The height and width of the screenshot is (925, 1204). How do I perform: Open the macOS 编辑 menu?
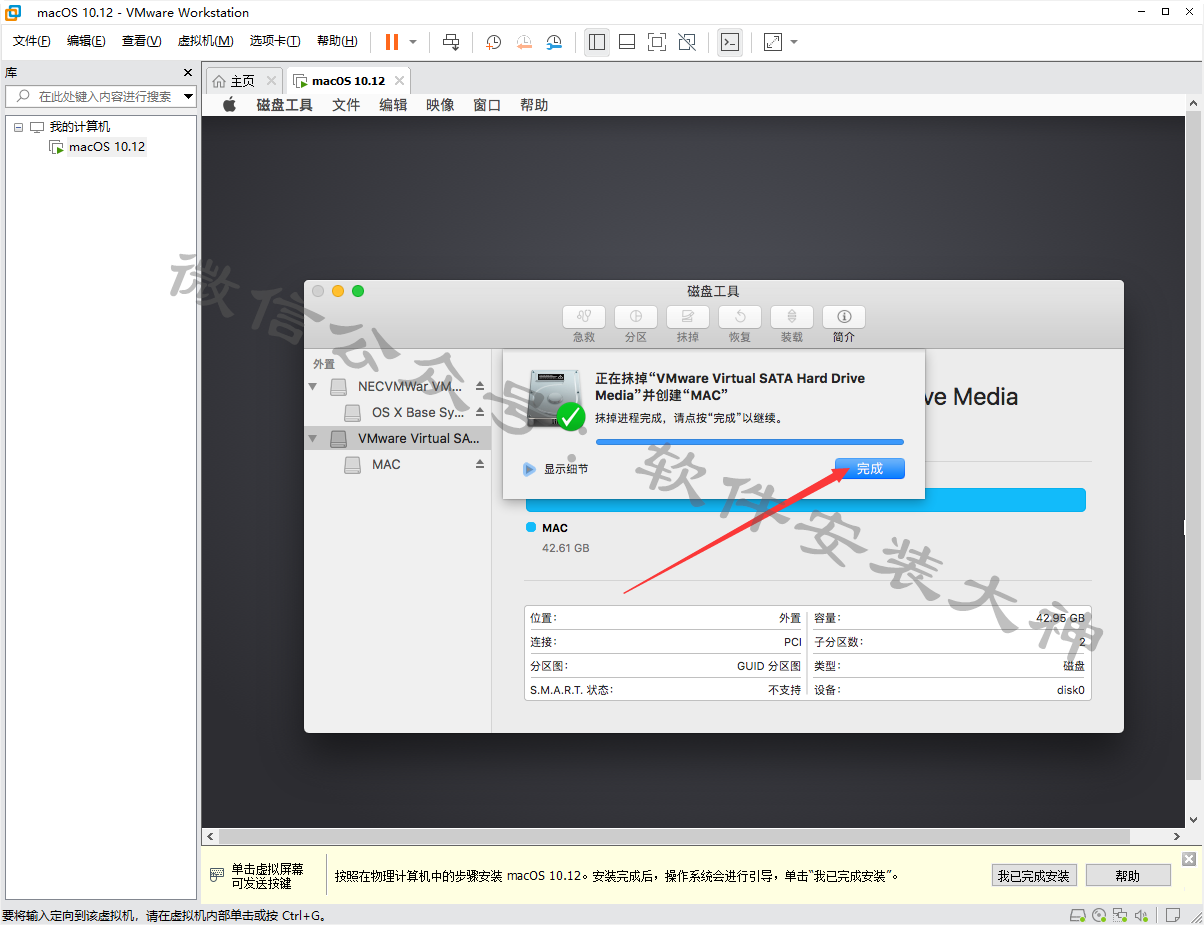coord(393,105)
